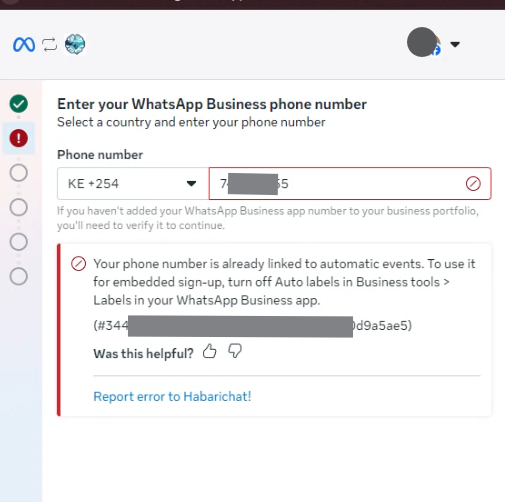Image resolution: width=505 pixels, height=502 pixels.
Task: Click into the phone number input field
Action: [x=350, y=183]
